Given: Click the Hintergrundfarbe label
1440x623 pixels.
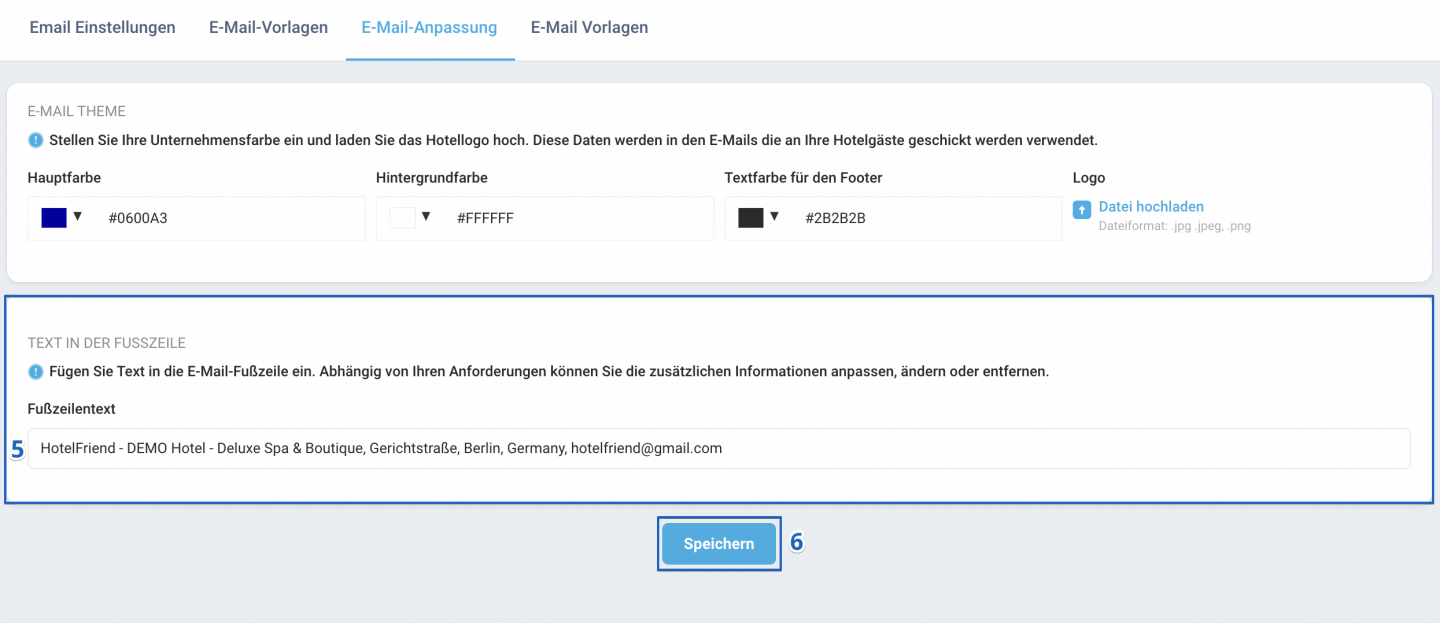Looking at the screenshot, I should pos(432,178).
